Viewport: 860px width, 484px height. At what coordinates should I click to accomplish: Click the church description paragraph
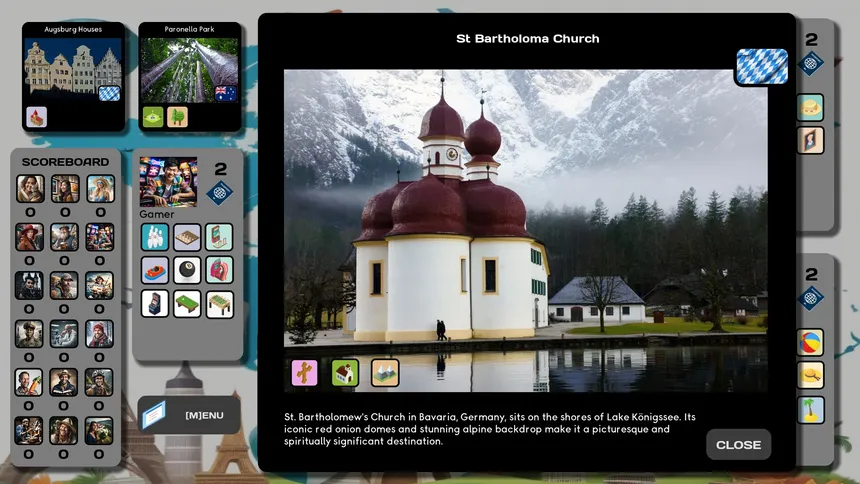(x=490, y=429)
